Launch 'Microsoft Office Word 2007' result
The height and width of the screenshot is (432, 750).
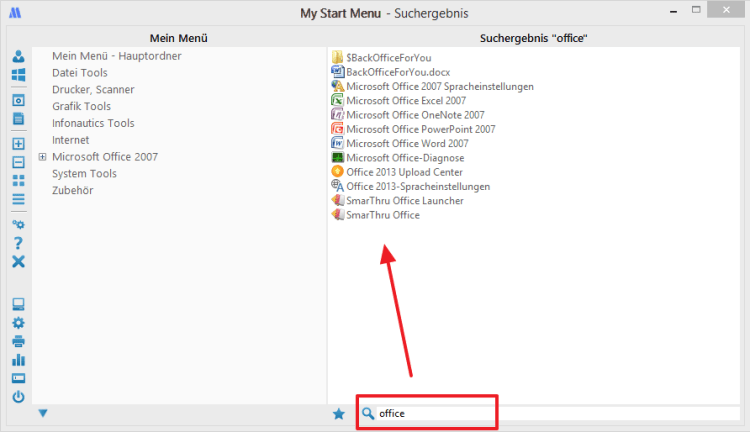coord(407,144)
